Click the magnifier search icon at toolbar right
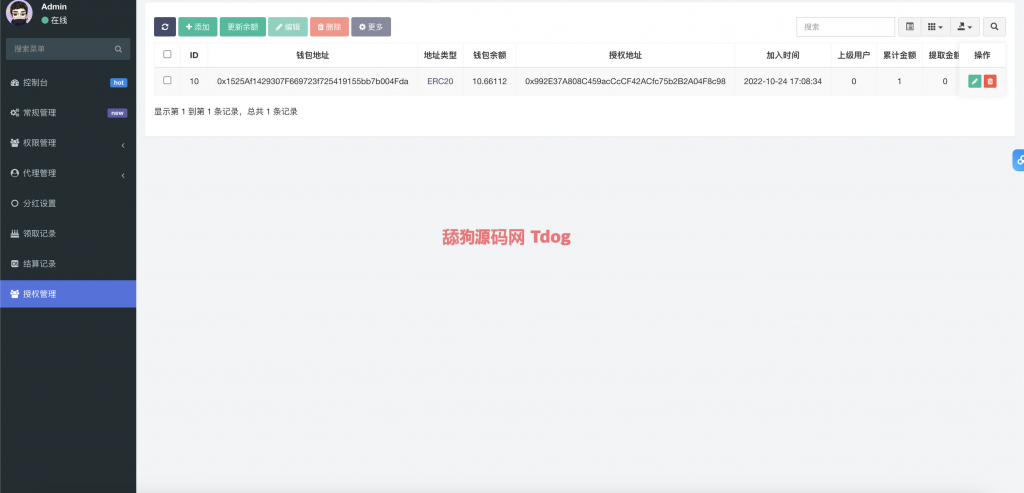 coord(994,27)
